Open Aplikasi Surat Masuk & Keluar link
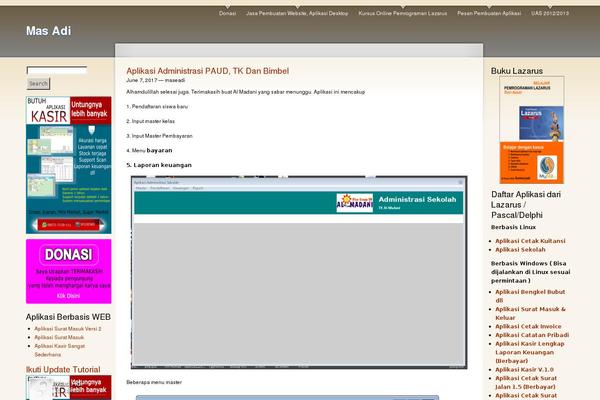Viewport: 600px width, 400px height. (530, 313)
